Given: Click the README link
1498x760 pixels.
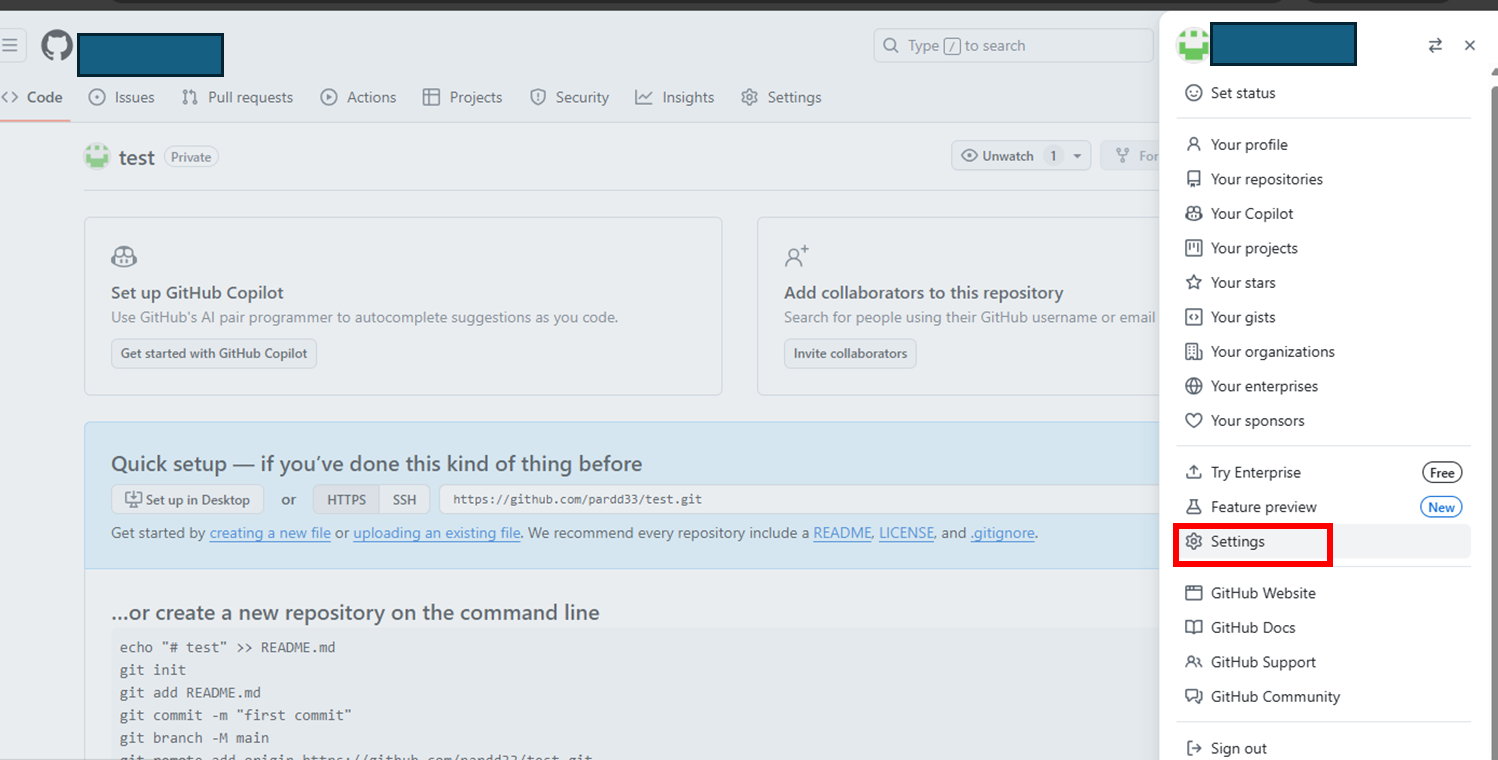Looking at the screenshot, I should [842, 533].
